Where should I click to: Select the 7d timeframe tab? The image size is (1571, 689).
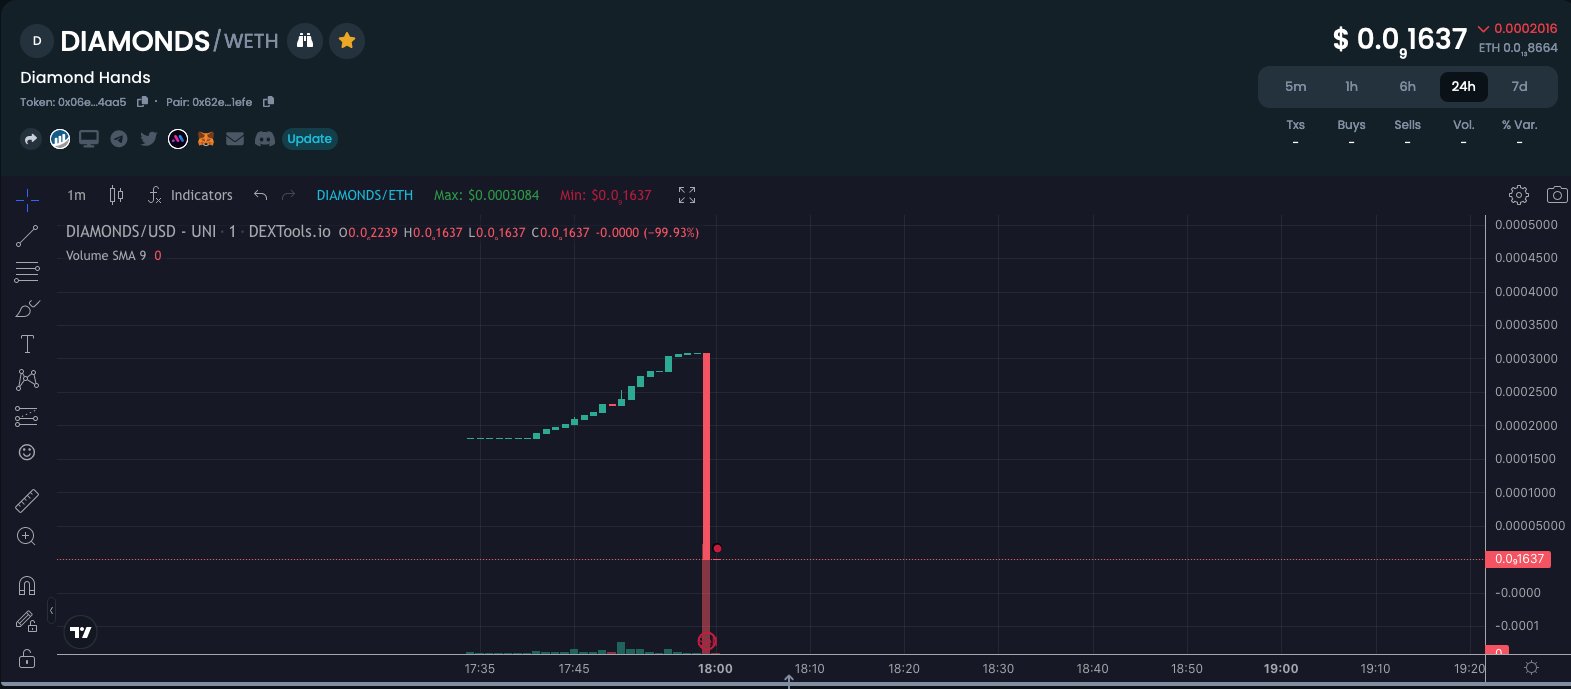(x=1519, y=87)
